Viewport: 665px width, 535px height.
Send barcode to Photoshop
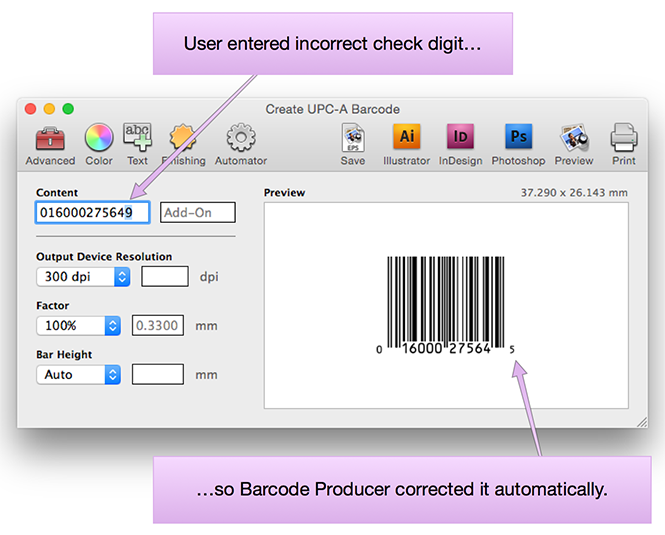click(x=518, y=142)
